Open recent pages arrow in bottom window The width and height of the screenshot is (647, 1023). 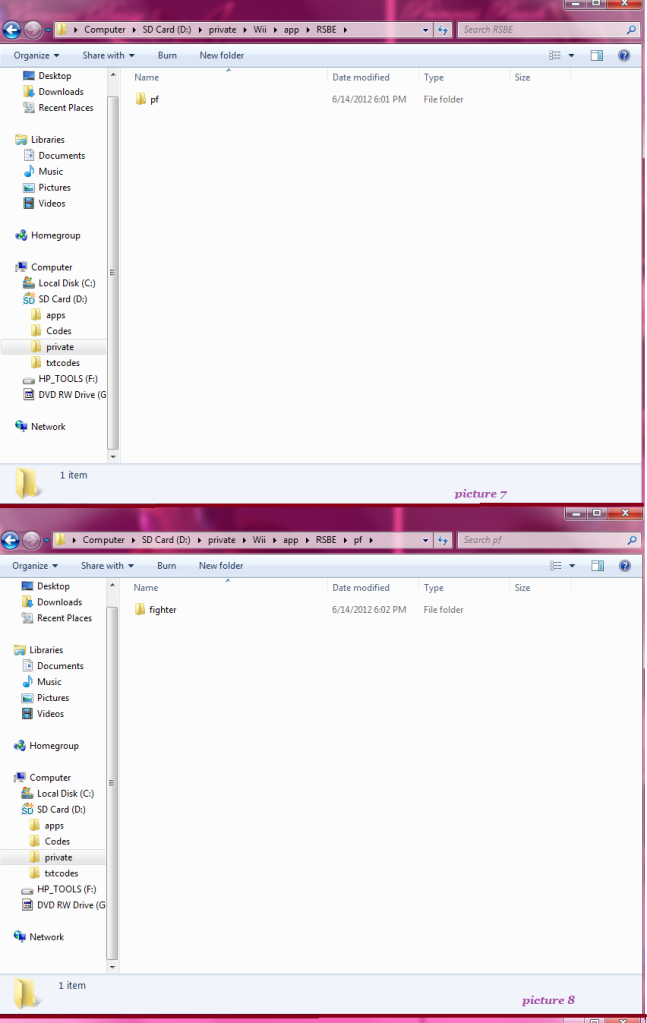(46, 540)
